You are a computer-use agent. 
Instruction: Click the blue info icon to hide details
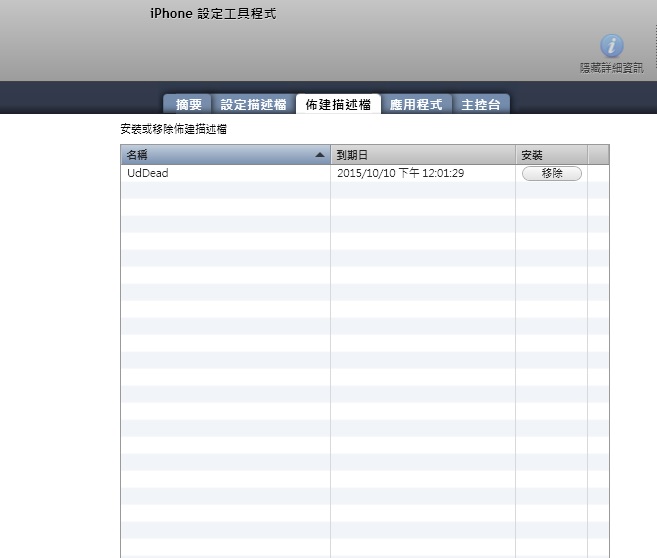click(x=612, y=46)
